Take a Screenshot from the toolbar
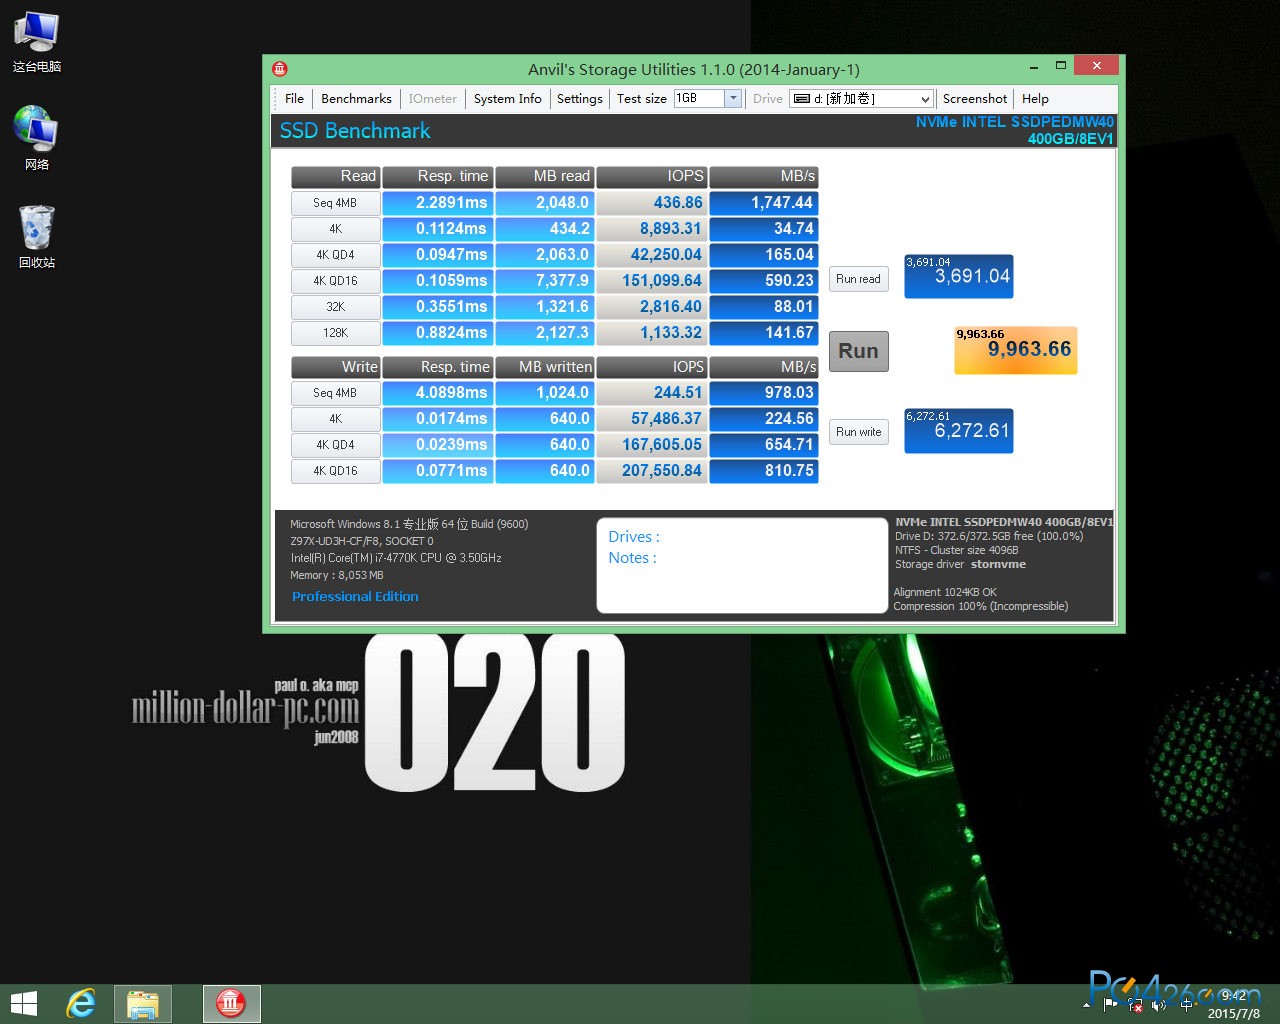 [x=974, y=99]
